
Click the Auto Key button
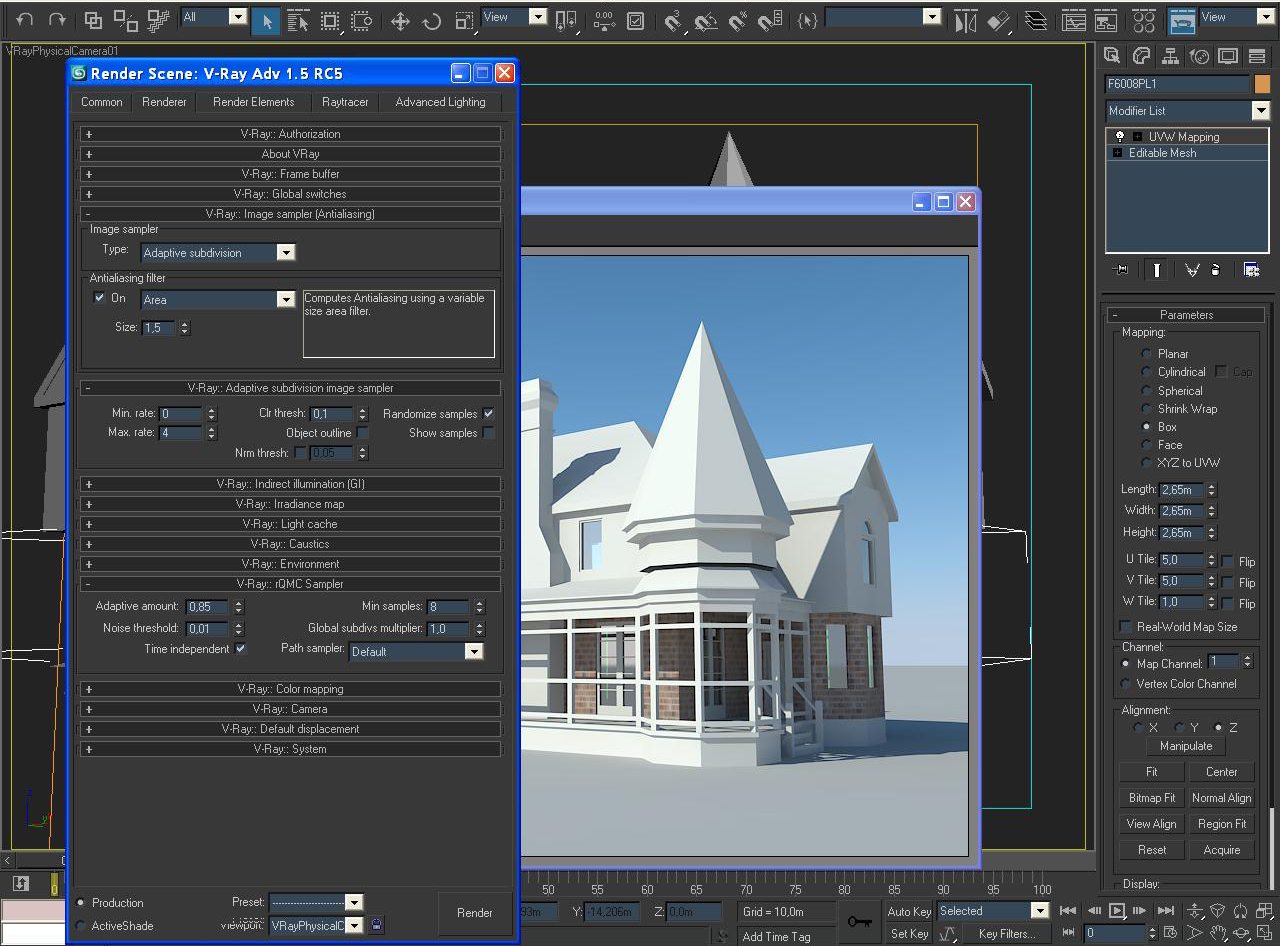(x=909, y=912)
